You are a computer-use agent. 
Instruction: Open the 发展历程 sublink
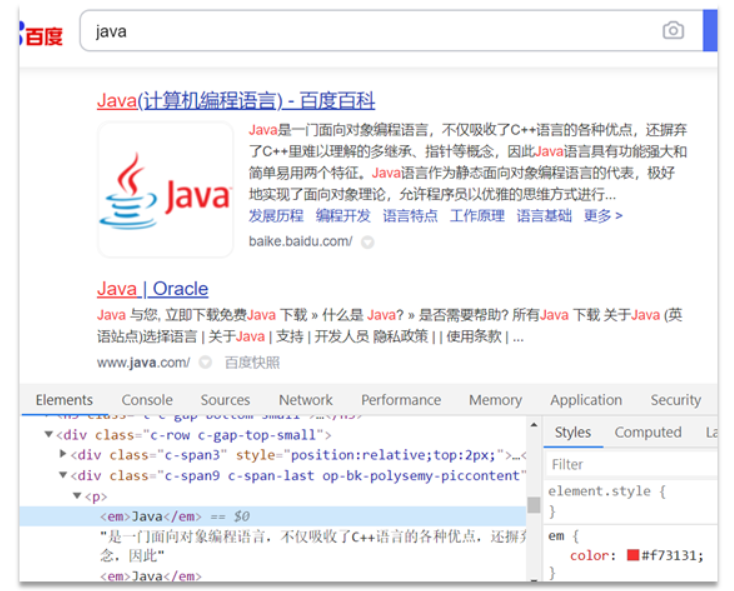pyautogui.click(x=276, y=216)
